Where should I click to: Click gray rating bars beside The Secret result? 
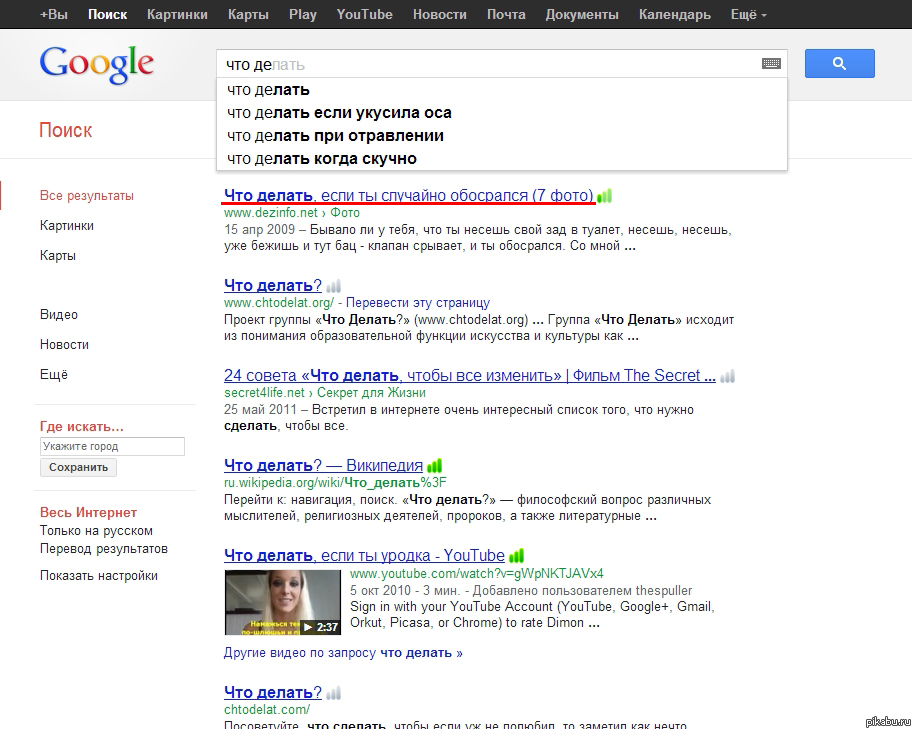pos(728,376)
